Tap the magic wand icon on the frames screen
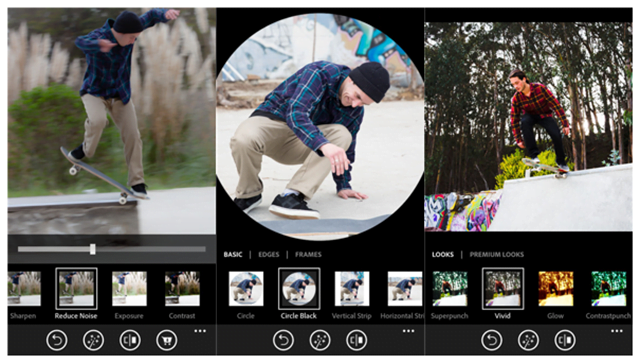Screen dimensions: 640x363 tap(320, 340)
